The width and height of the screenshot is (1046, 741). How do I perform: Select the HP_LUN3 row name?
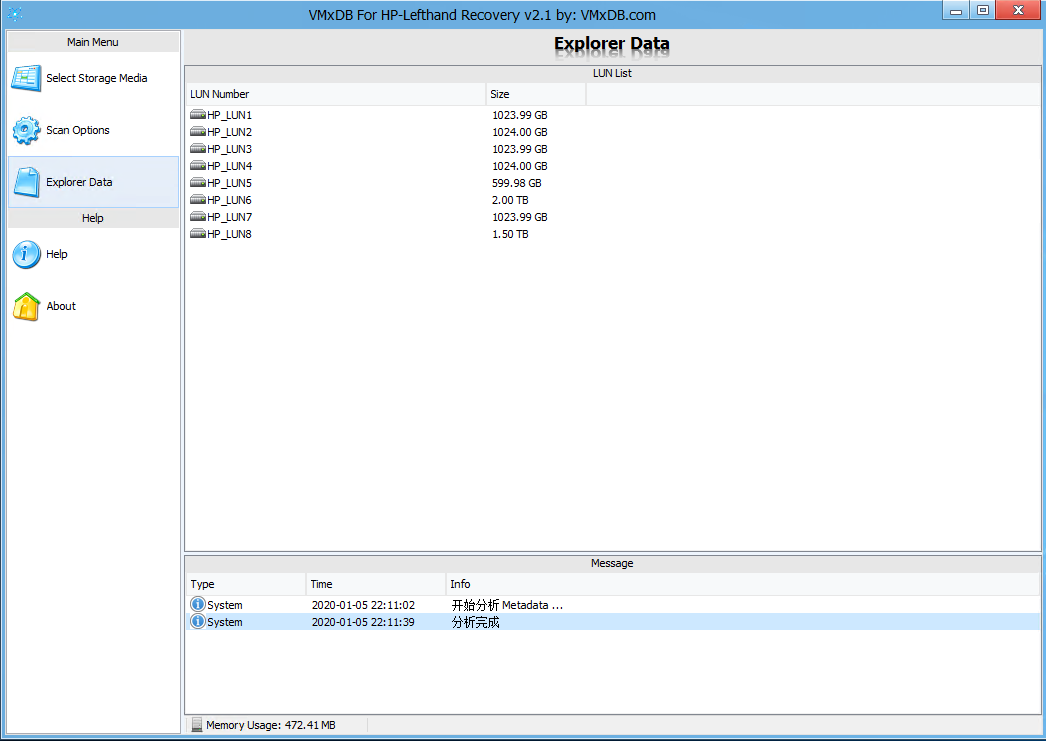(229, 149)
